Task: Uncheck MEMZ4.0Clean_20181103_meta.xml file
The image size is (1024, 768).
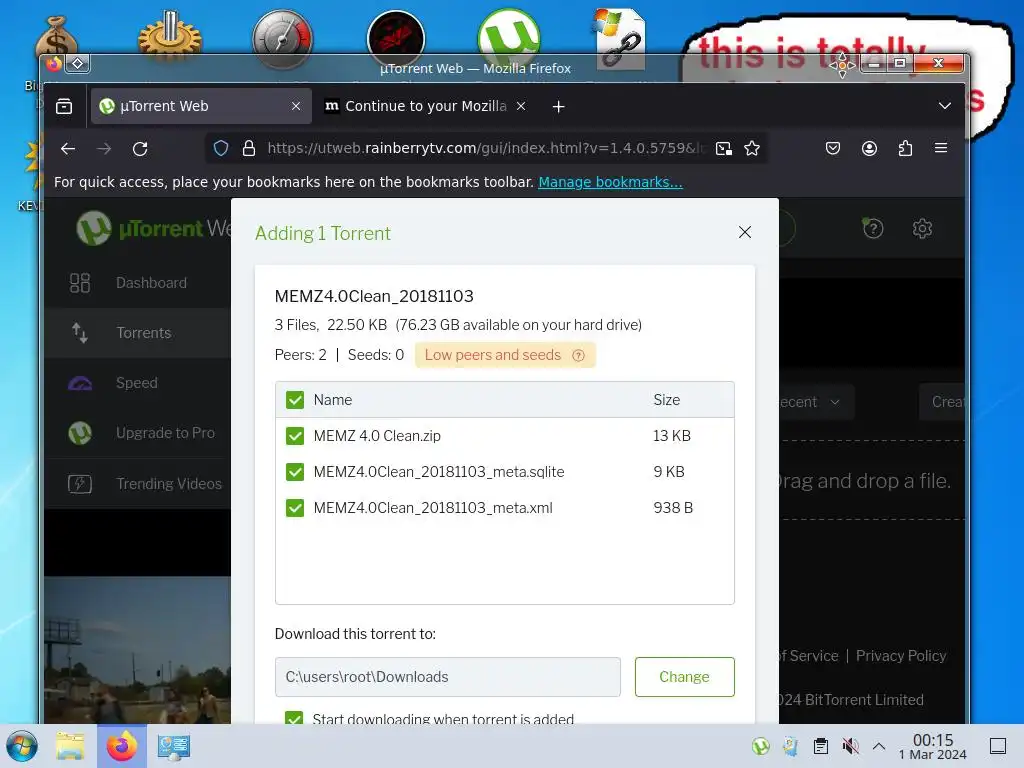Action: pyautogui.click(x=295, y=507)
